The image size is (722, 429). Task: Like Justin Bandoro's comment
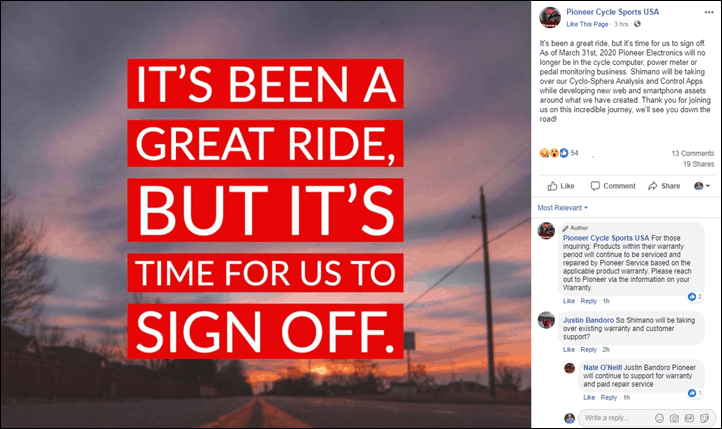pyautogui.click(x=569, y=350)
